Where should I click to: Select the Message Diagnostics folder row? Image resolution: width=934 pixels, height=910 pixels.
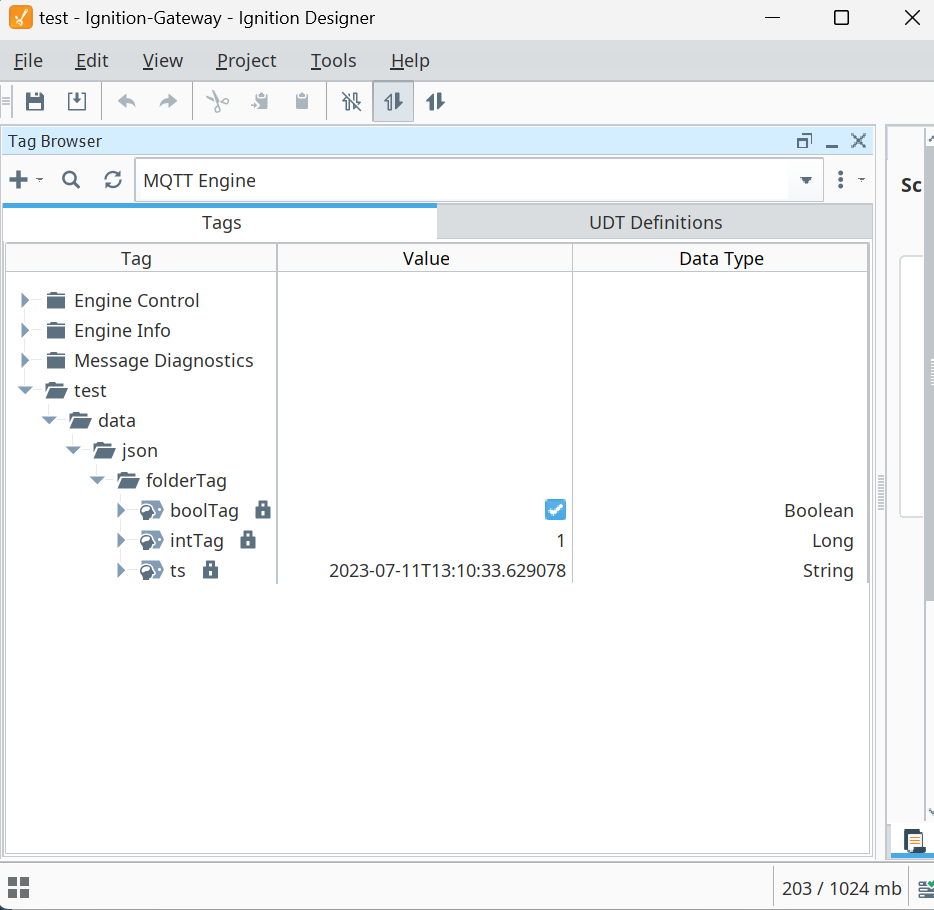tap(164, 360)
